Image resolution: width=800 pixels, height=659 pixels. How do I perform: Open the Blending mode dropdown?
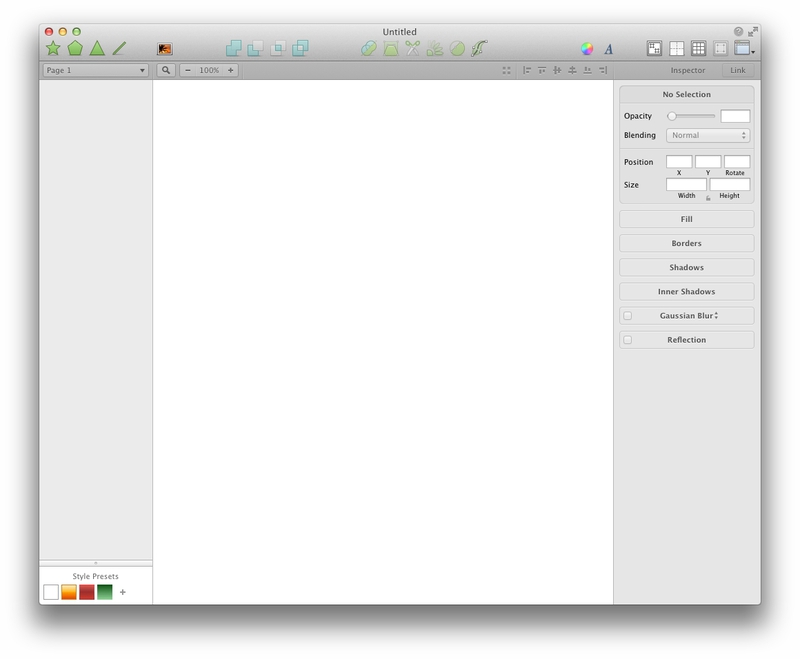pos(707,135)
